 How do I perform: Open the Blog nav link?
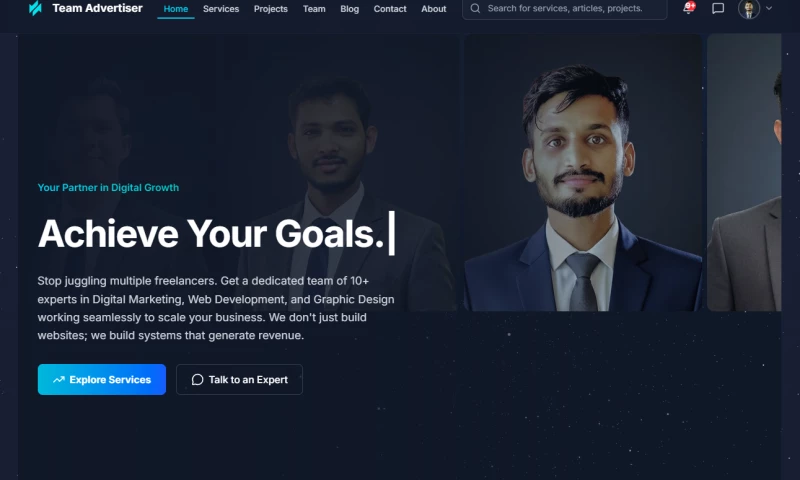[x=349, y=9]
